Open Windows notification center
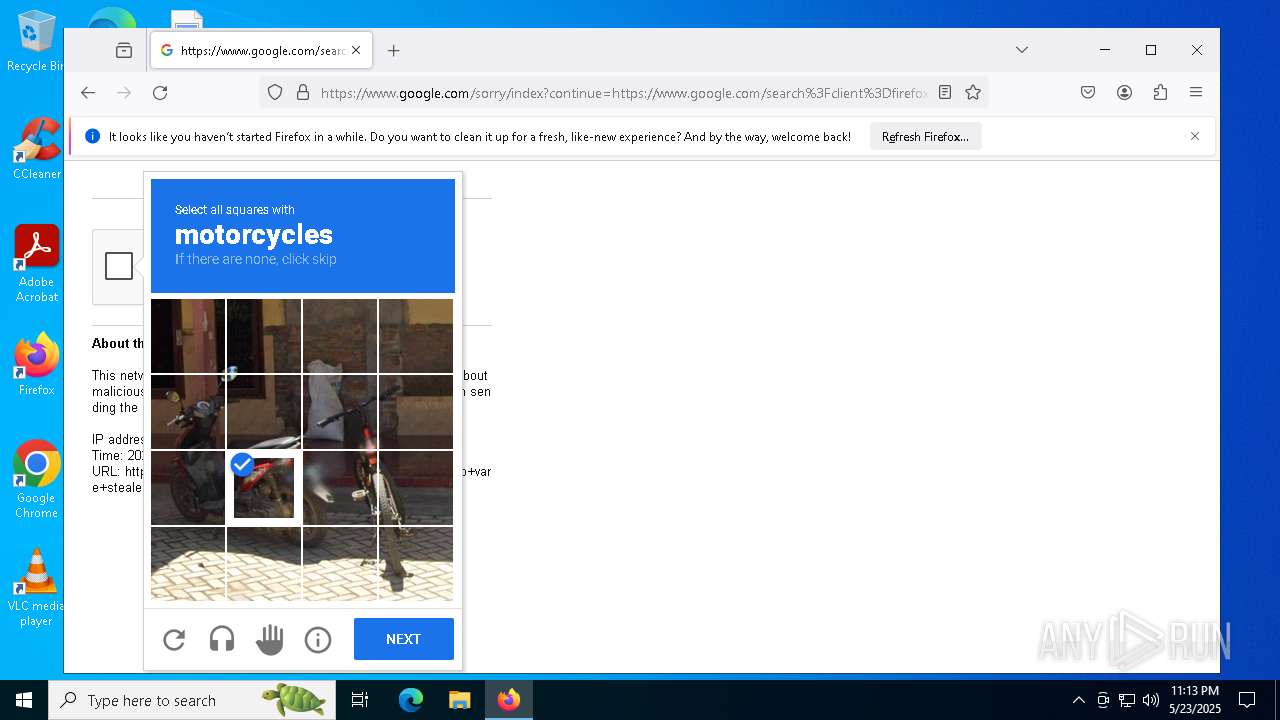1280x720 pixels. (x=1247, y=700)
